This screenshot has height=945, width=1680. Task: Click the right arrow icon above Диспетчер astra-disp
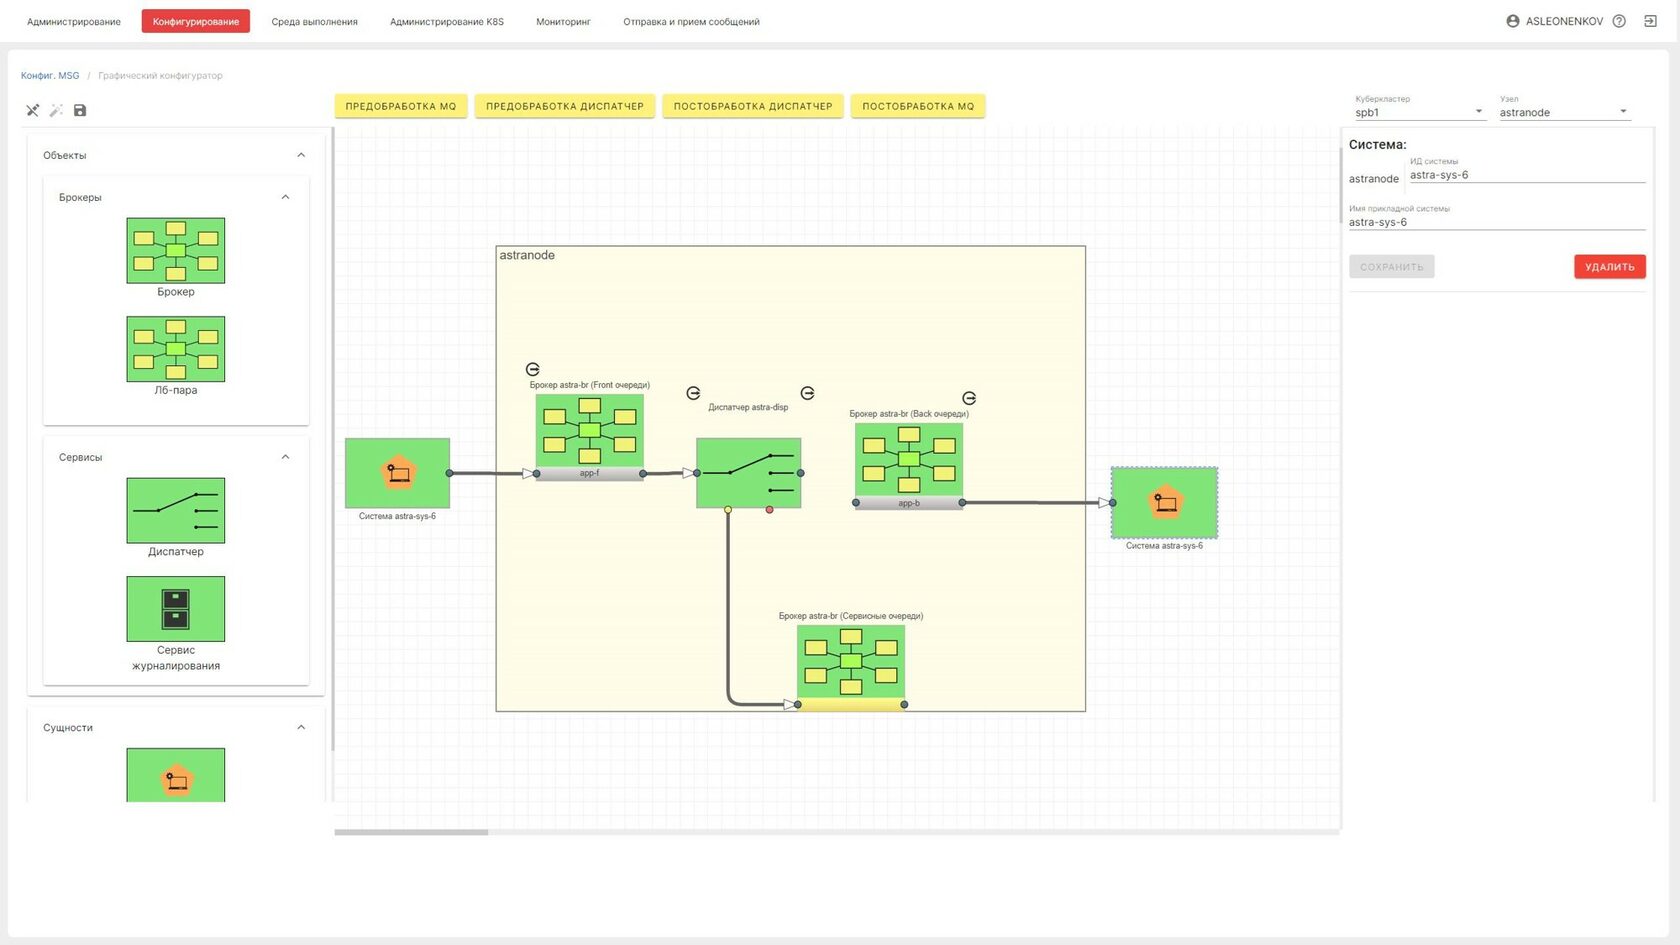(808, 393)
